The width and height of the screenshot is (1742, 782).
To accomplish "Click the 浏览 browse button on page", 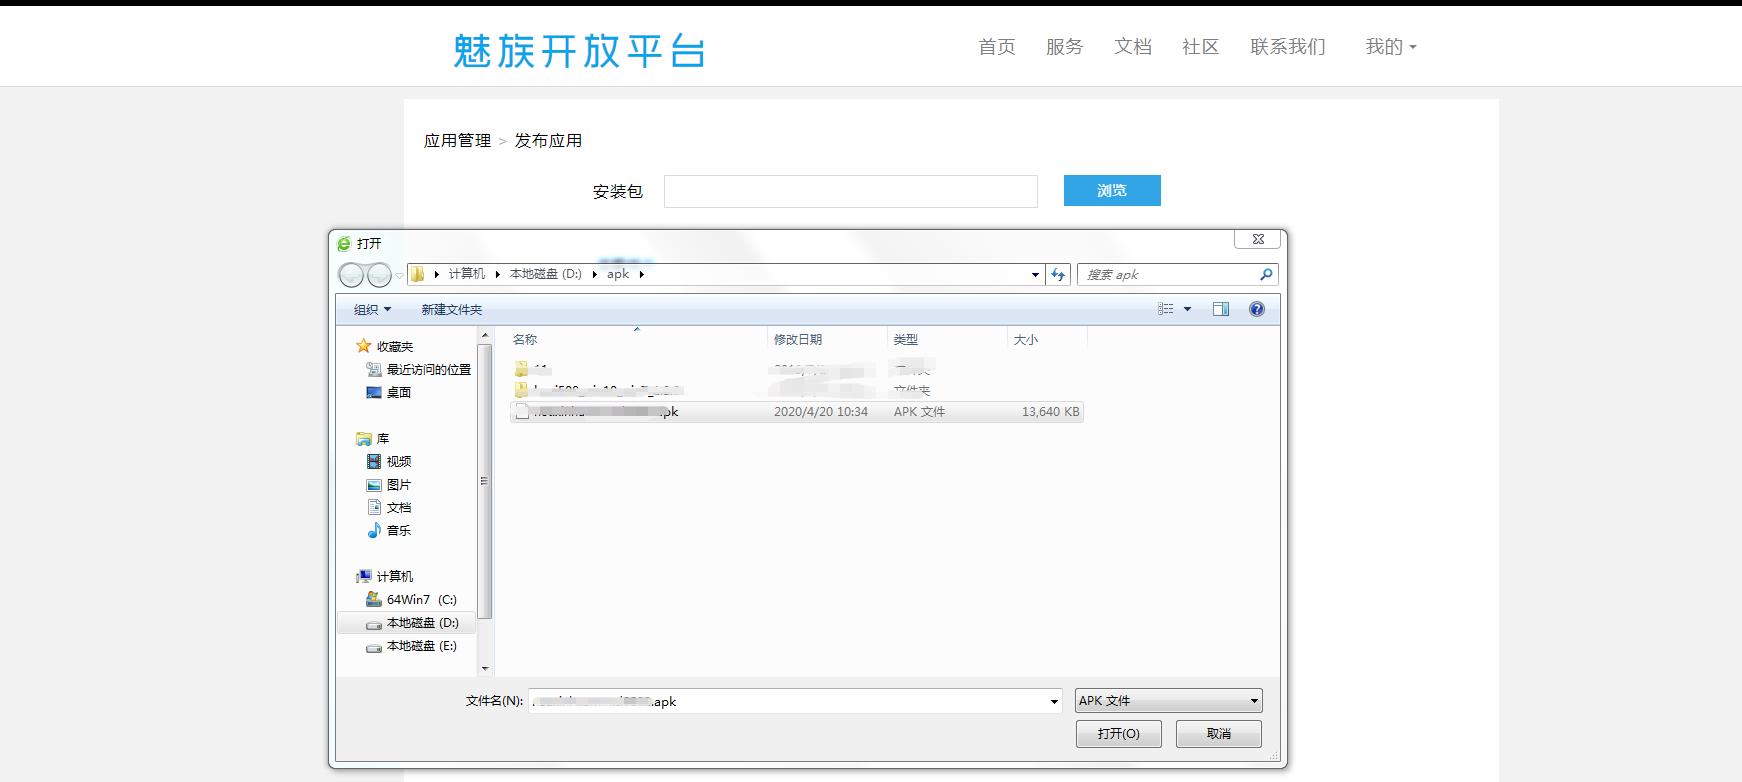I will point(1112,191).
